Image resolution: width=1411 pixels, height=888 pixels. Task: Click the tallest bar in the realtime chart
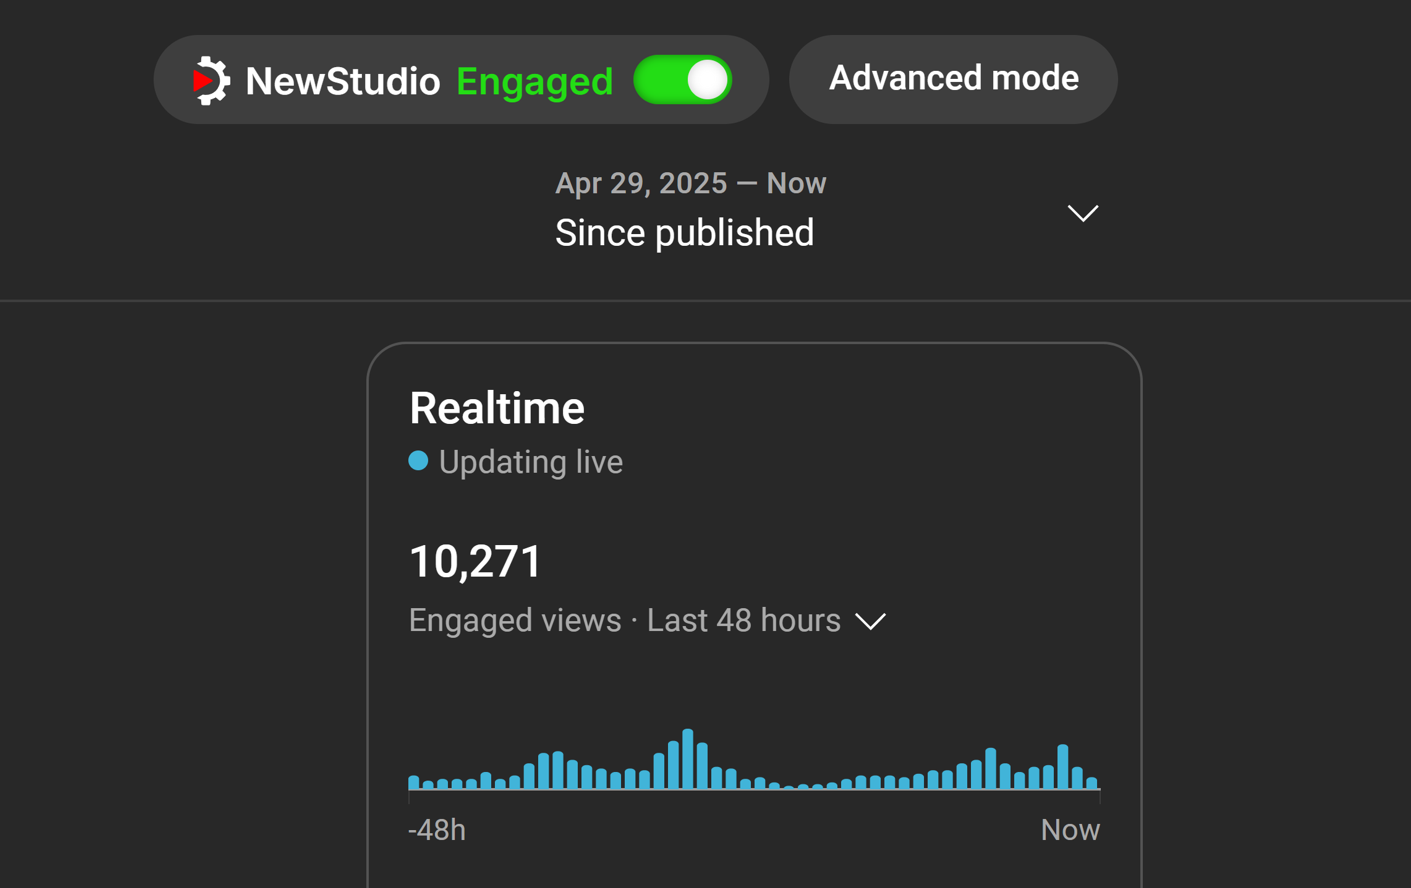click(688, 760)
